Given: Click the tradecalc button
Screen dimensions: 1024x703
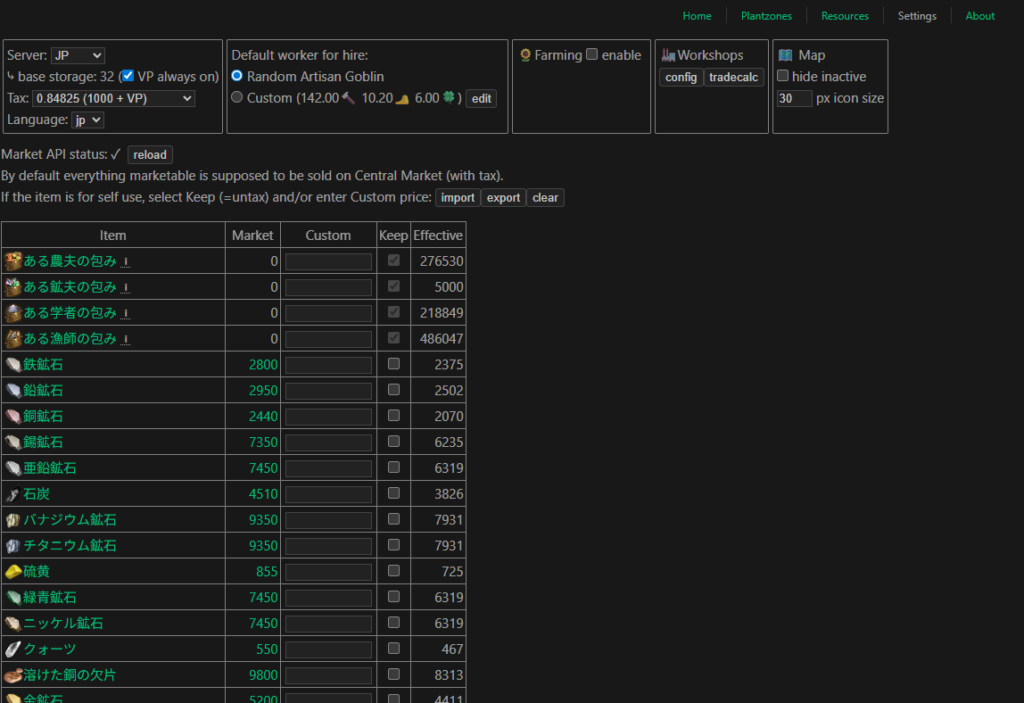Looking at the screenshot, I should pos(734,78).
